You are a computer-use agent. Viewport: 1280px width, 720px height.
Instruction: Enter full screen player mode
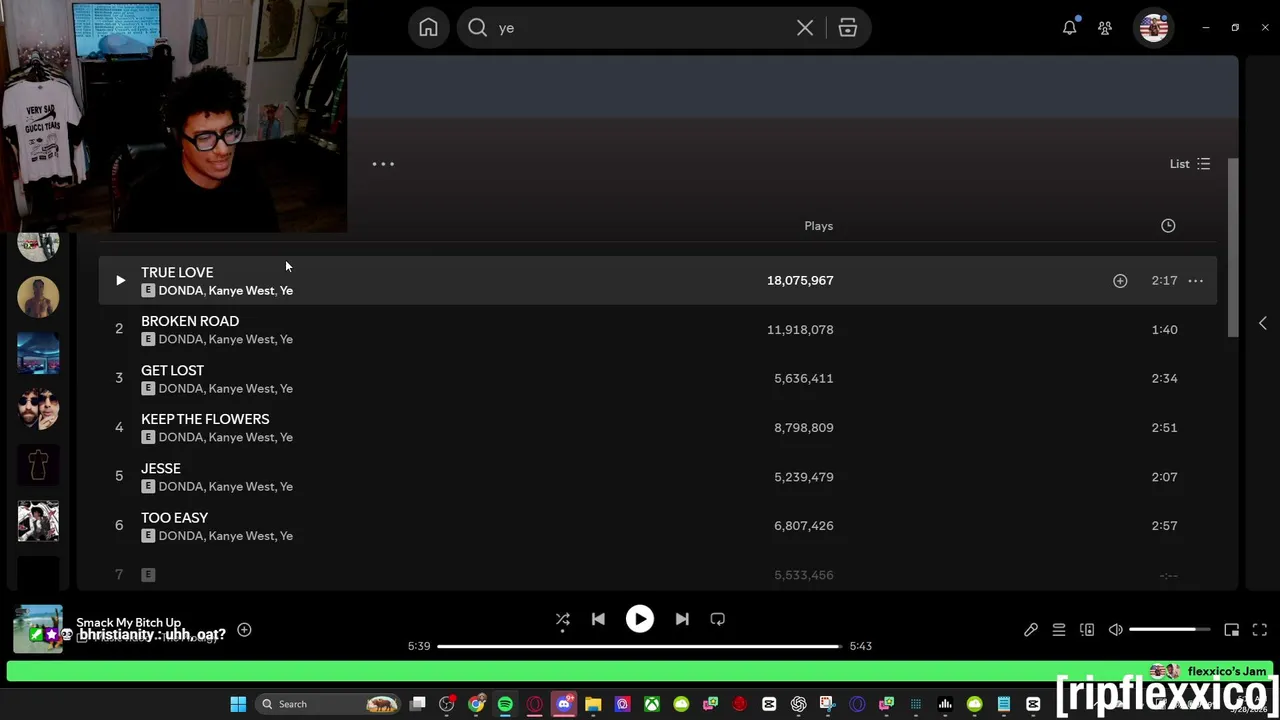1260,630
